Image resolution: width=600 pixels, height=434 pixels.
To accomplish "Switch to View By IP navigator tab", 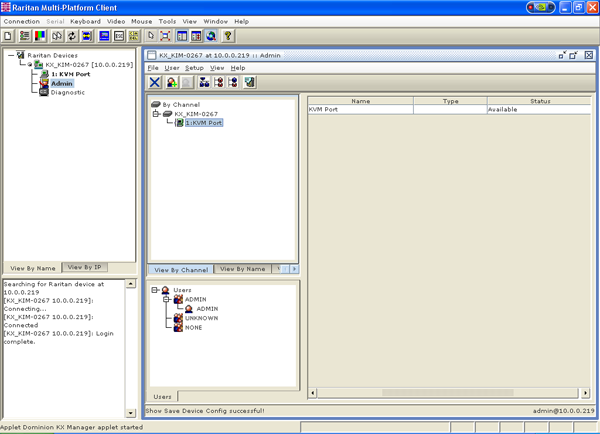I will 85,267.
